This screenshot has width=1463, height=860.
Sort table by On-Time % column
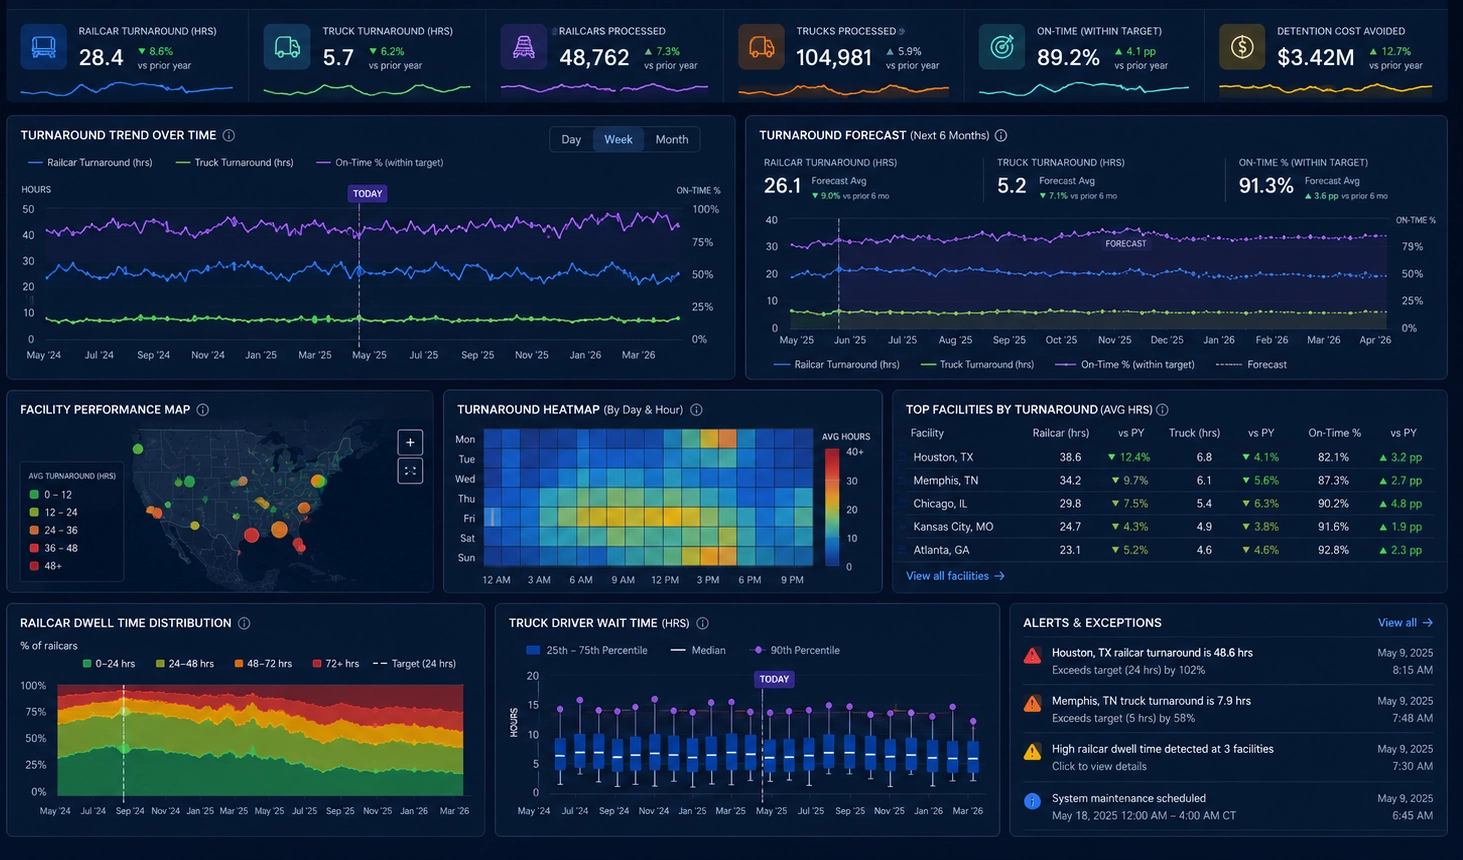click(x=1334, y=433)
